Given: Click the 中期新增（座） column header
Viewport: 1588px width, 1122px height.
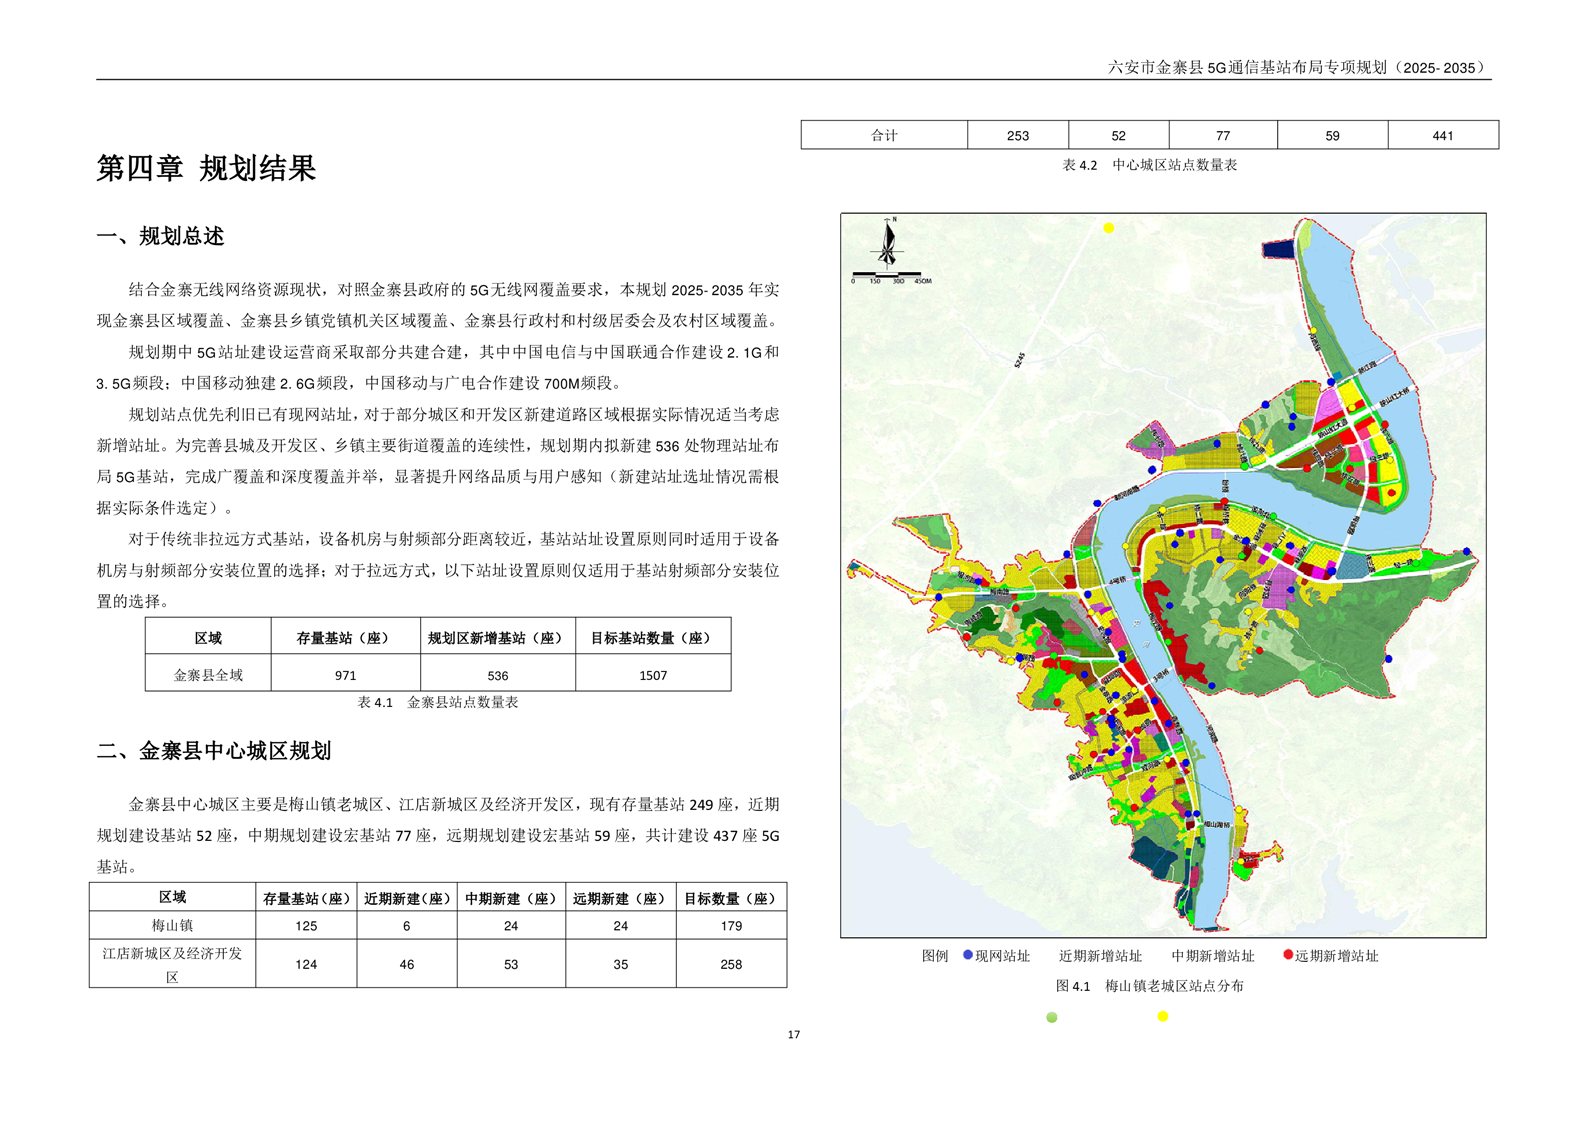Looking at the screenshot, I should pyautogui.click(x=511, y=898).
